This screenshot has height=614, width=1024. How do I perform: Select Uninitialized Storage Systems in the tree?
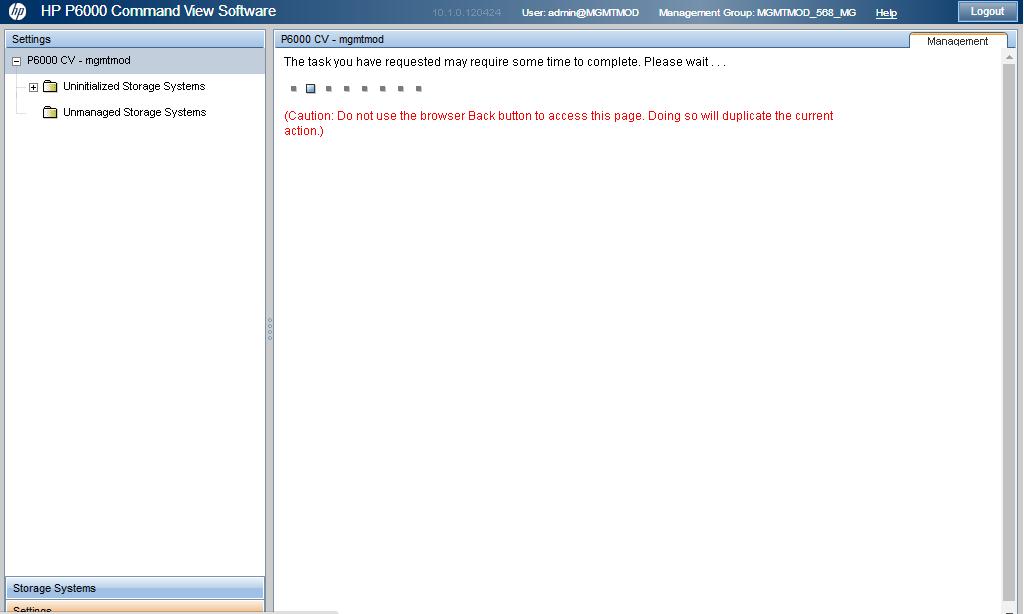134,86
